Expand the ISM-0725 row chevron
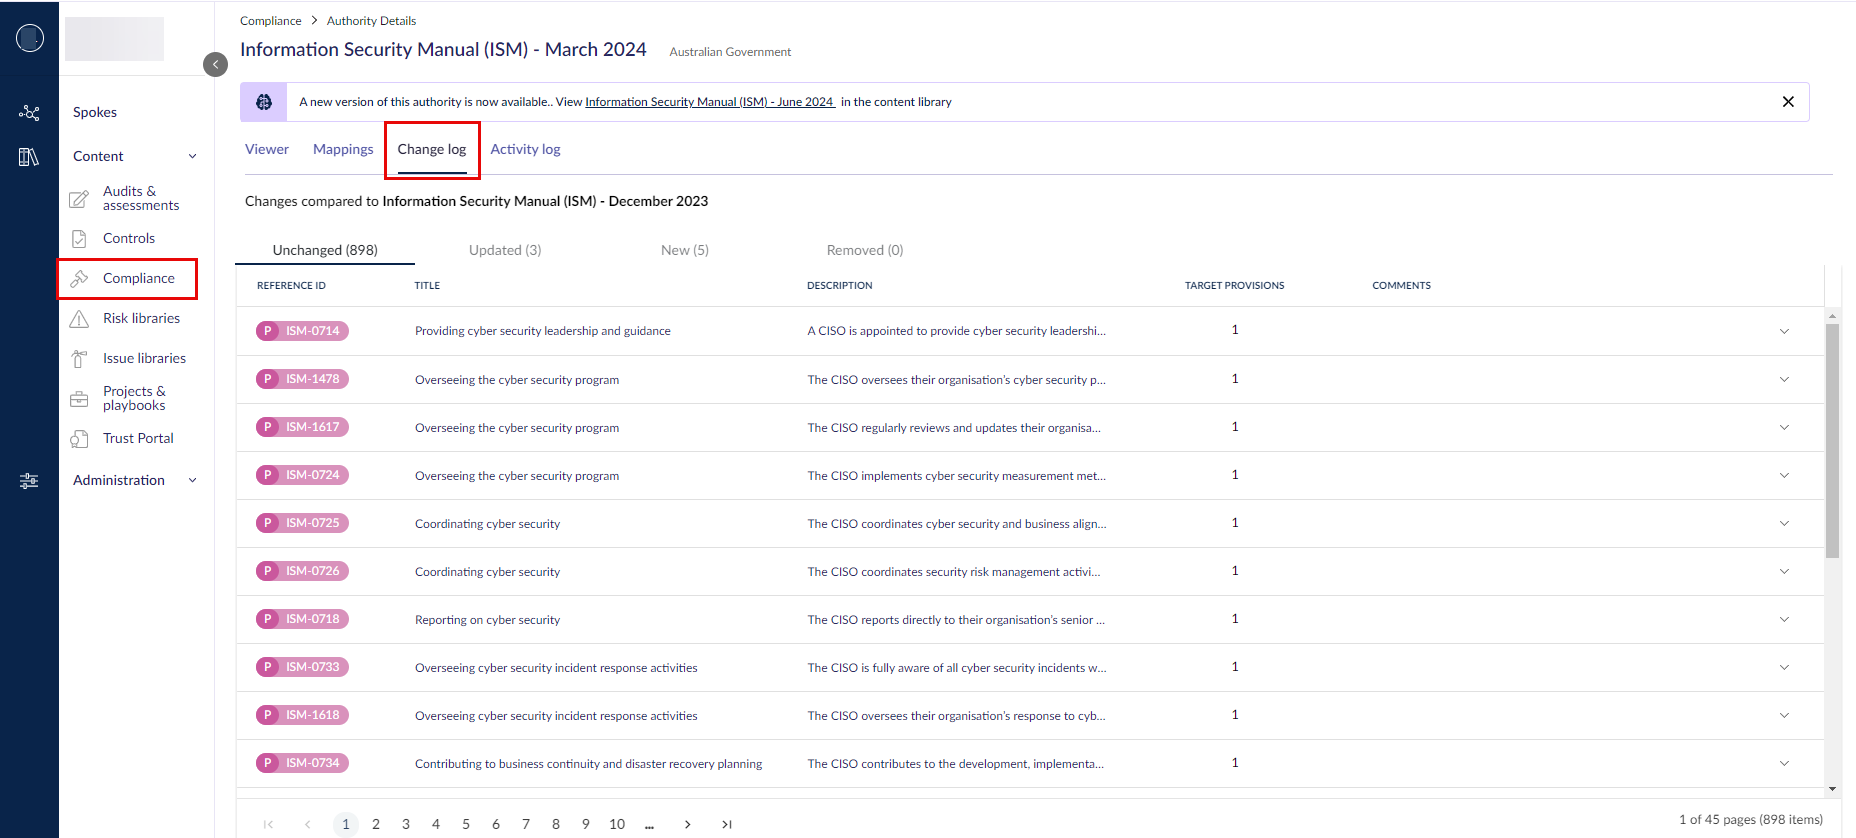 1784,523
